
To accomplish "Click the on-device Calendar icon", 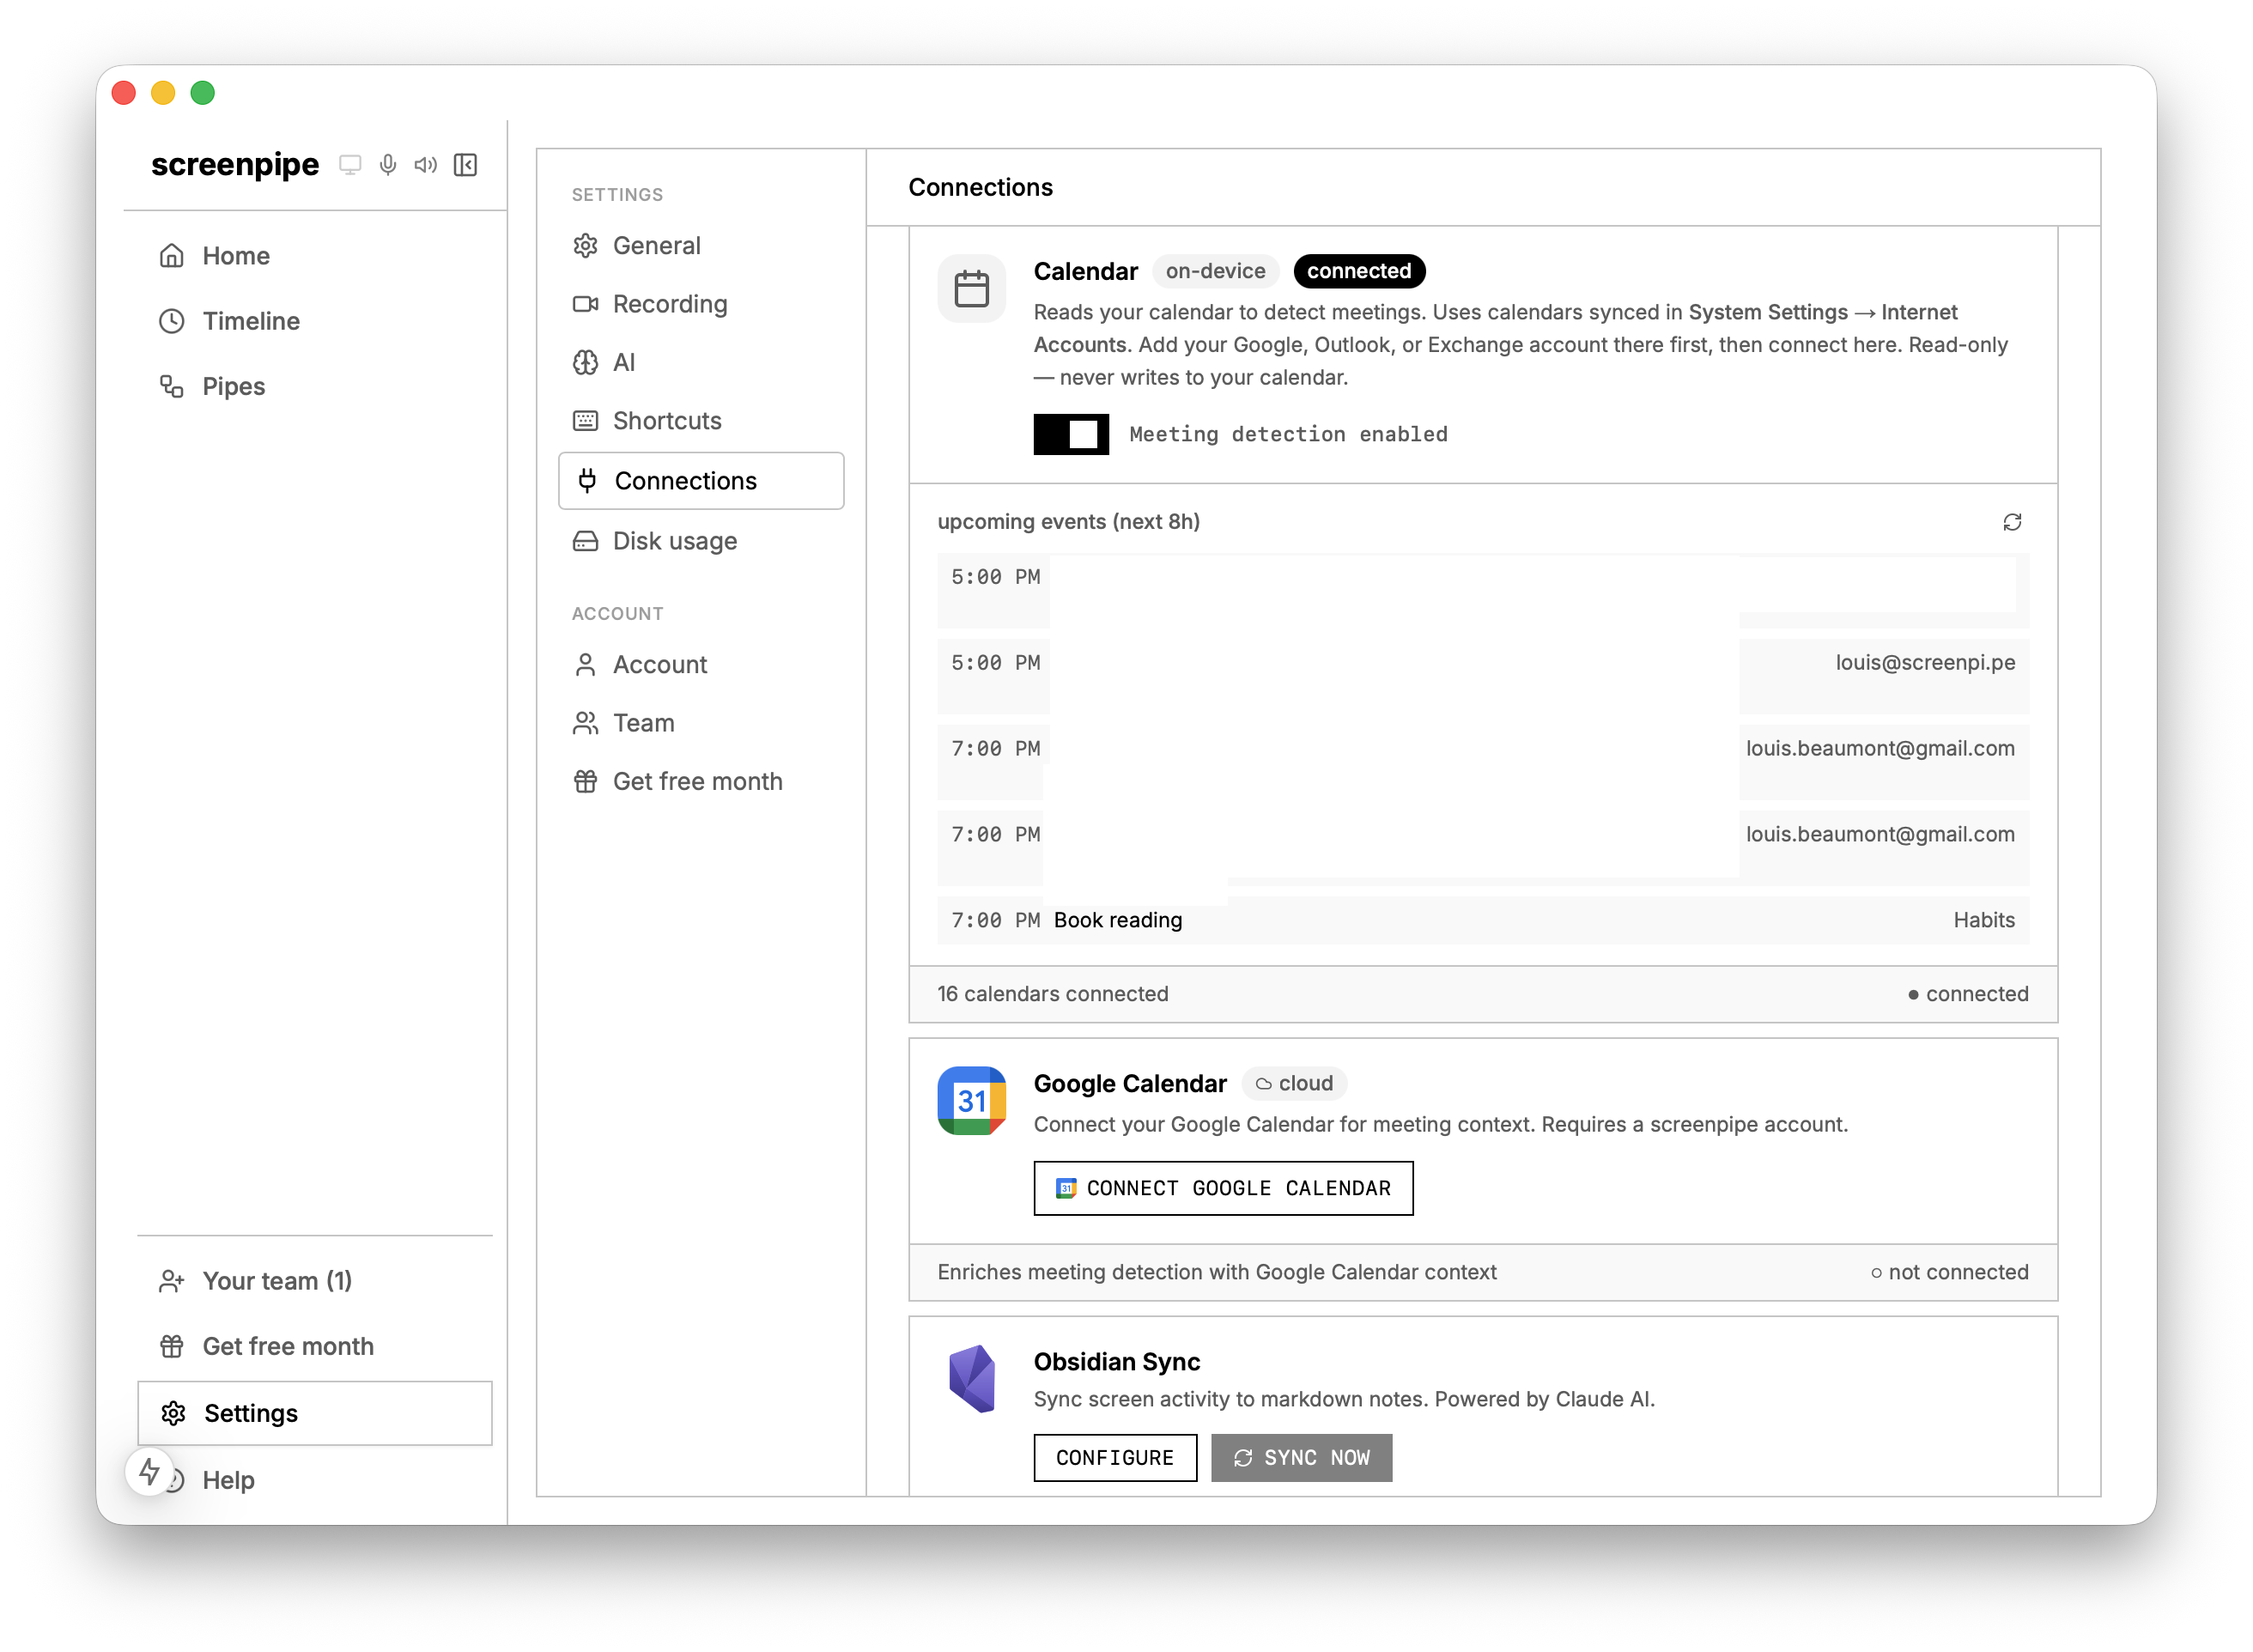I will (x=971, y=289).
